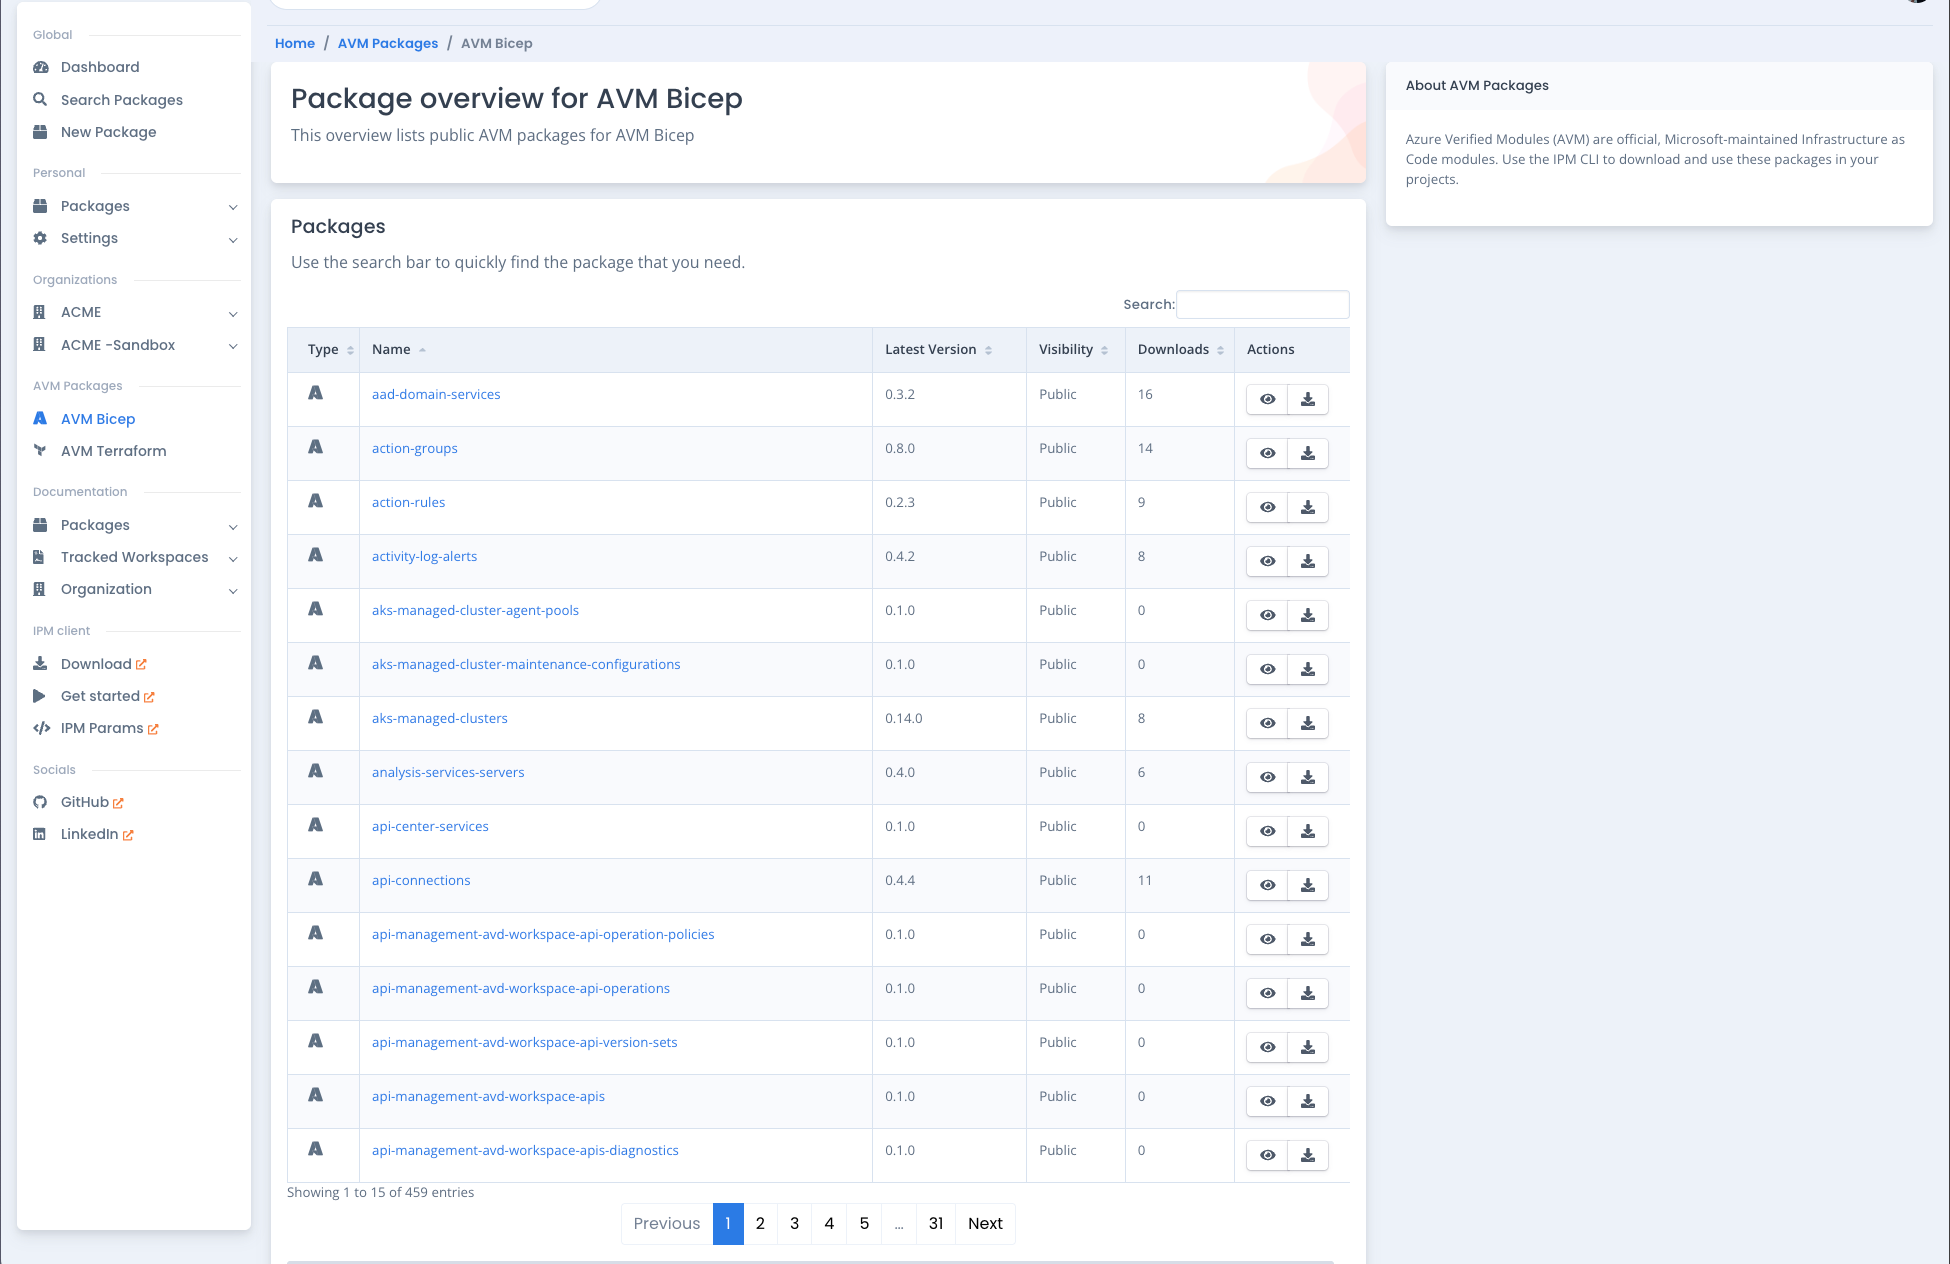Open the api-connections package link

421,880
